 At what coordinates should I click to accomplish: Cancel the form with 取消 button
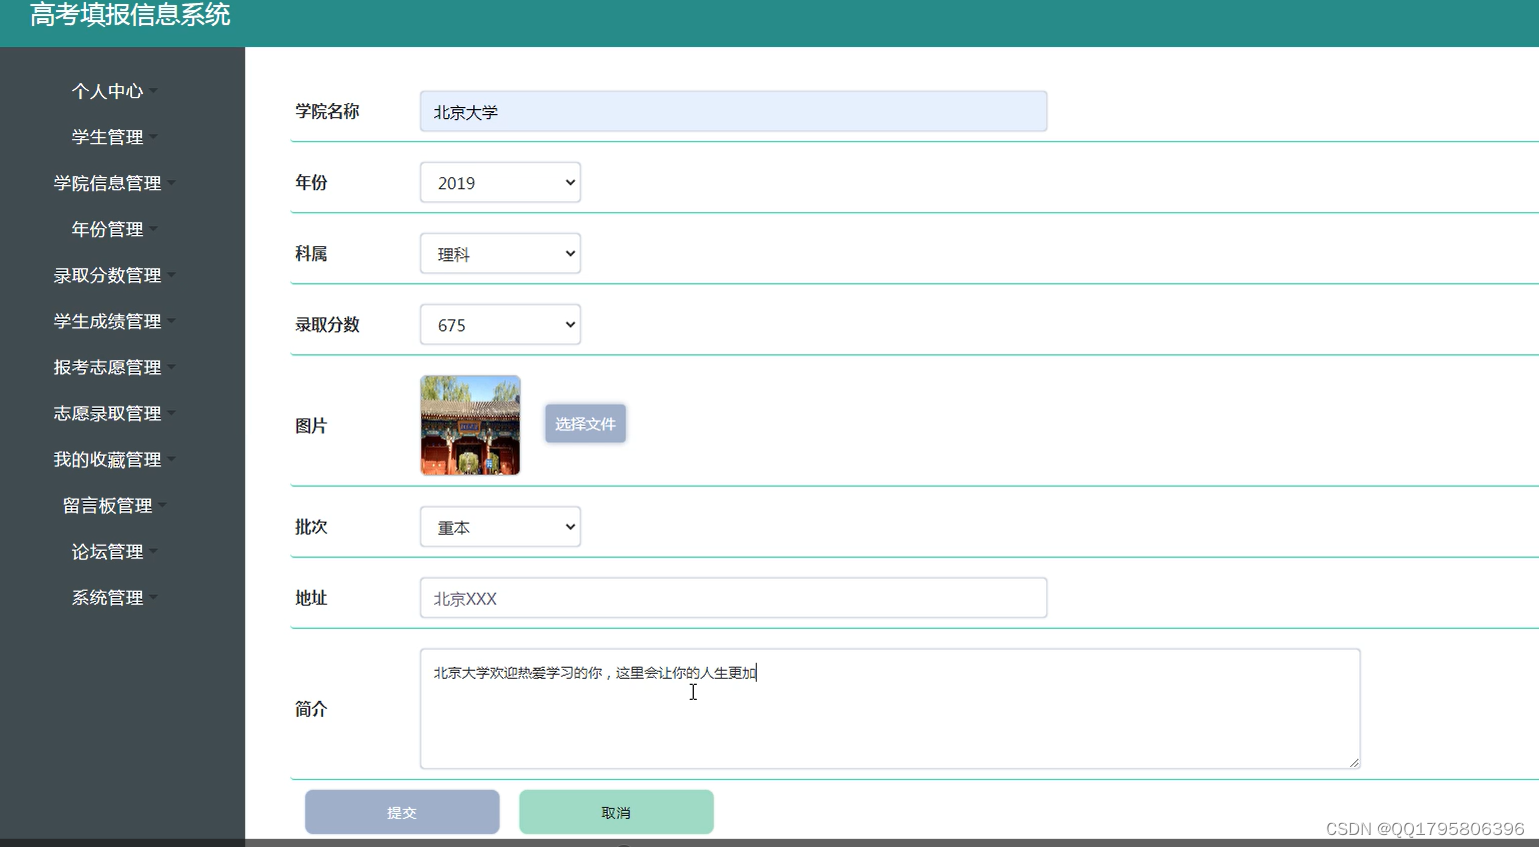[616, 812]
